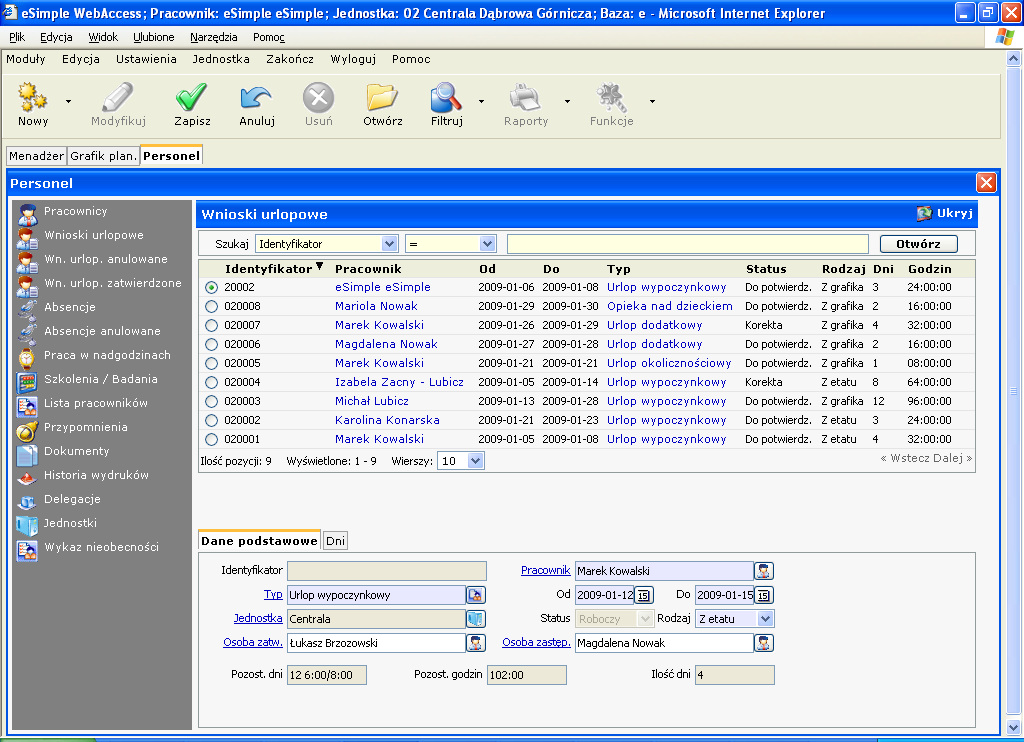Open the Izabela Zacny - Lubicz link
Viewport: 1024px width, 742px height.
400,382
